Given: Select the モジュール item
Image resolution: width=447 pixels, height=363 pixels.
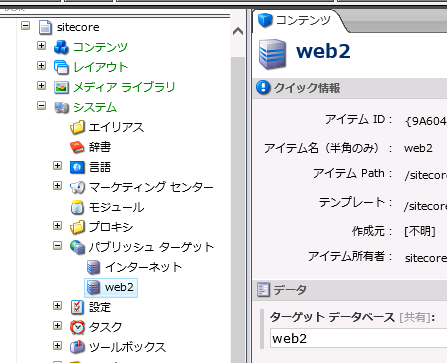Looking at the screenshot, I should point(116,207).
